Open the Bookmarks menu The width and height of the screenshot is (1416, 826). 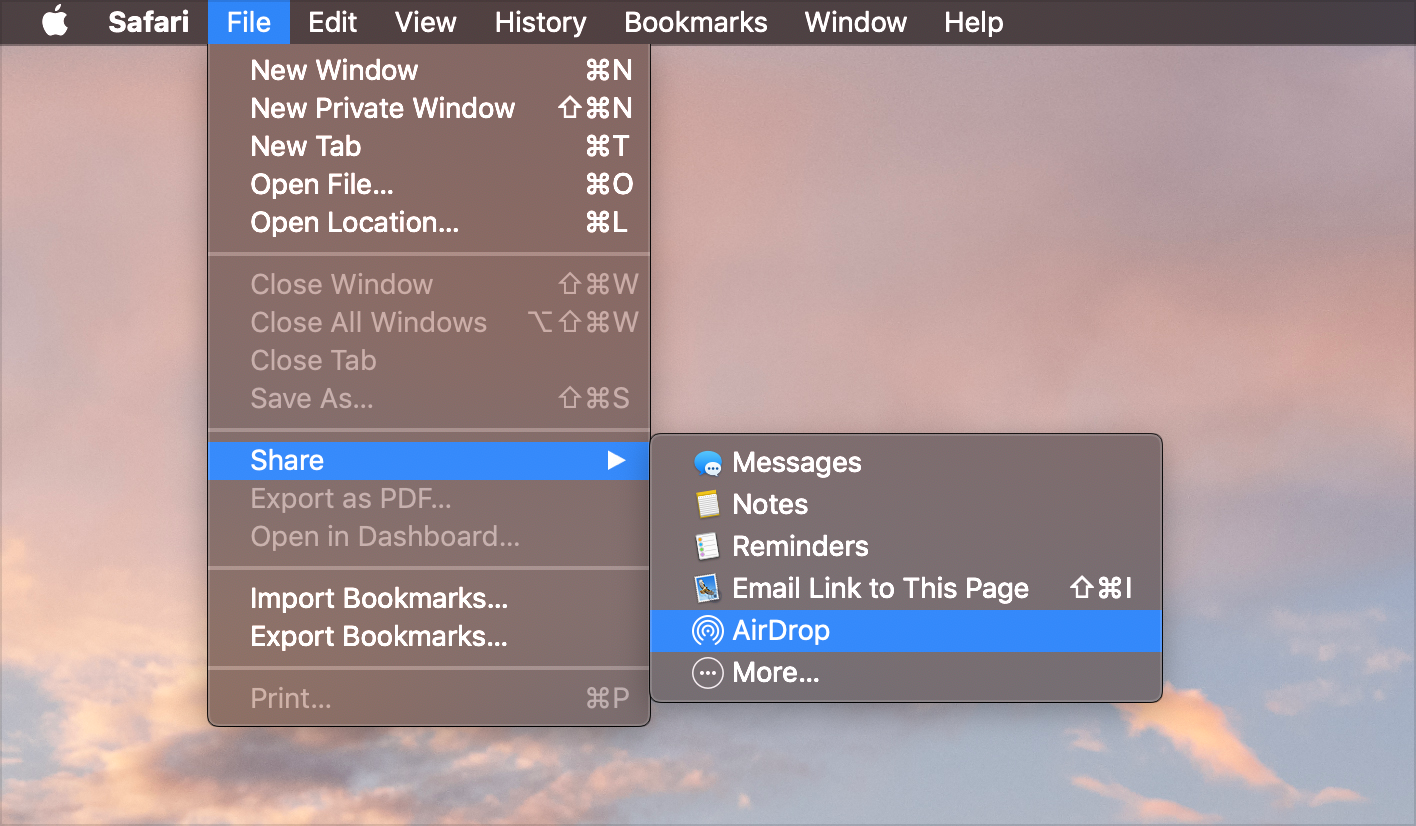pyautogui.click(x=695, y=22)
